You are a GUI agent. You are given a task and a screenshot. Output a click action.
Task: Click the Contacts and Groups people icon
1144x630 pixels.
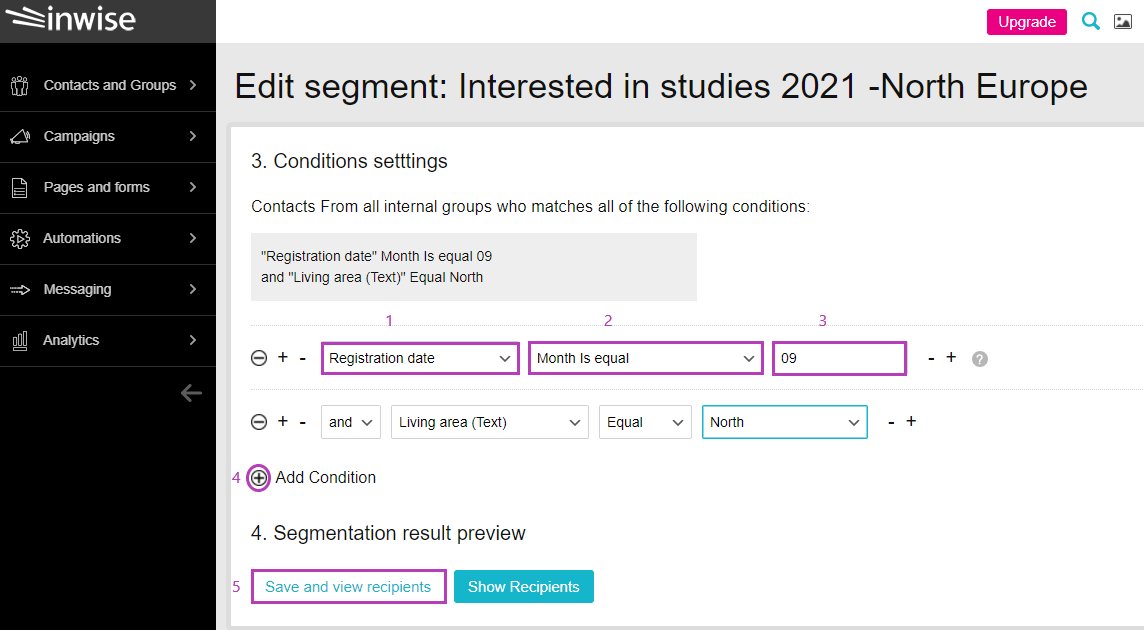click(x=19, y=85)
